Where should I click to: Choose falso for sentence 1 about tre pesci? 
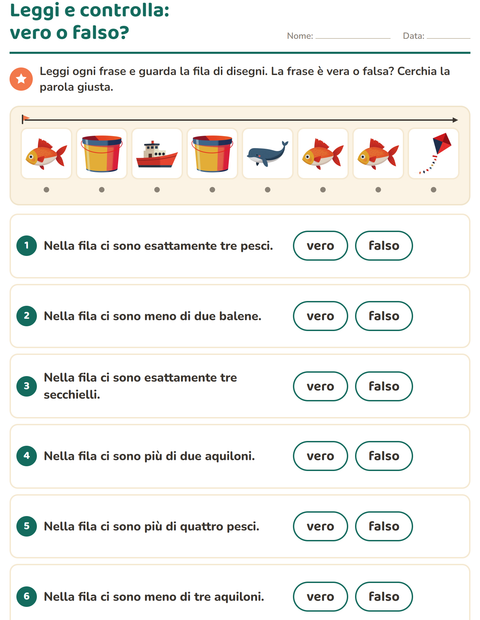pos(384,246)
